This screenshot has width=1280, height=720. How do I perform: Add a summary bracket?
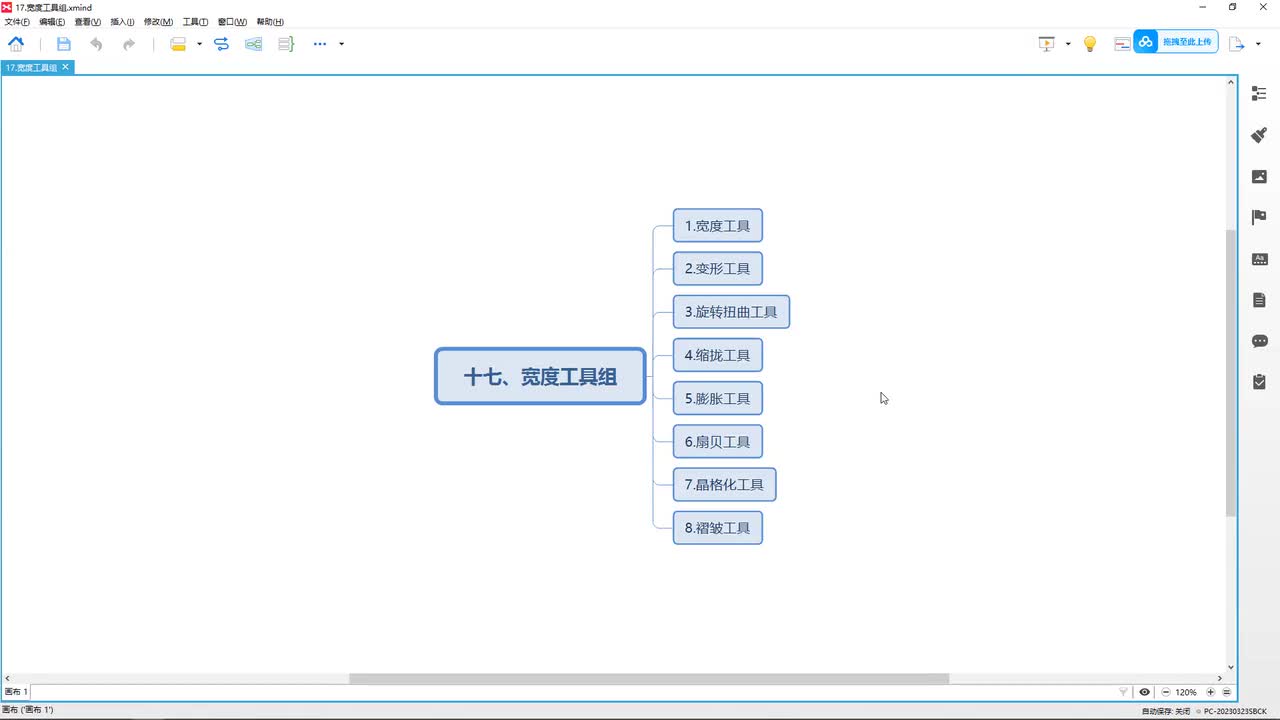pos(286,44)
